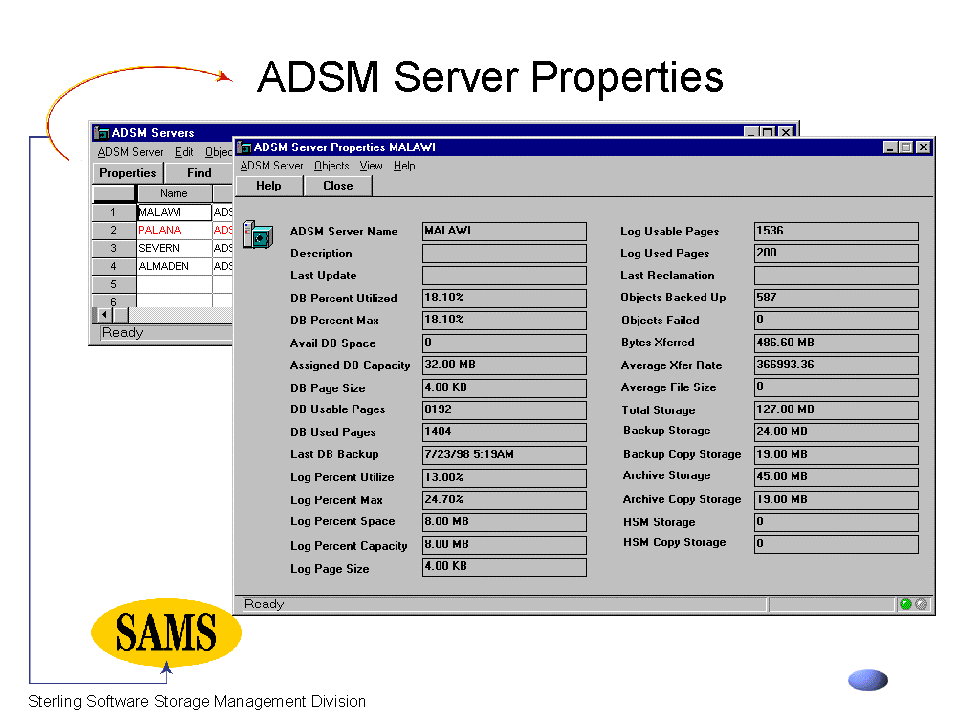959x719 pixels.
Task: Open the View menu
Action: (x=371, y=166)
